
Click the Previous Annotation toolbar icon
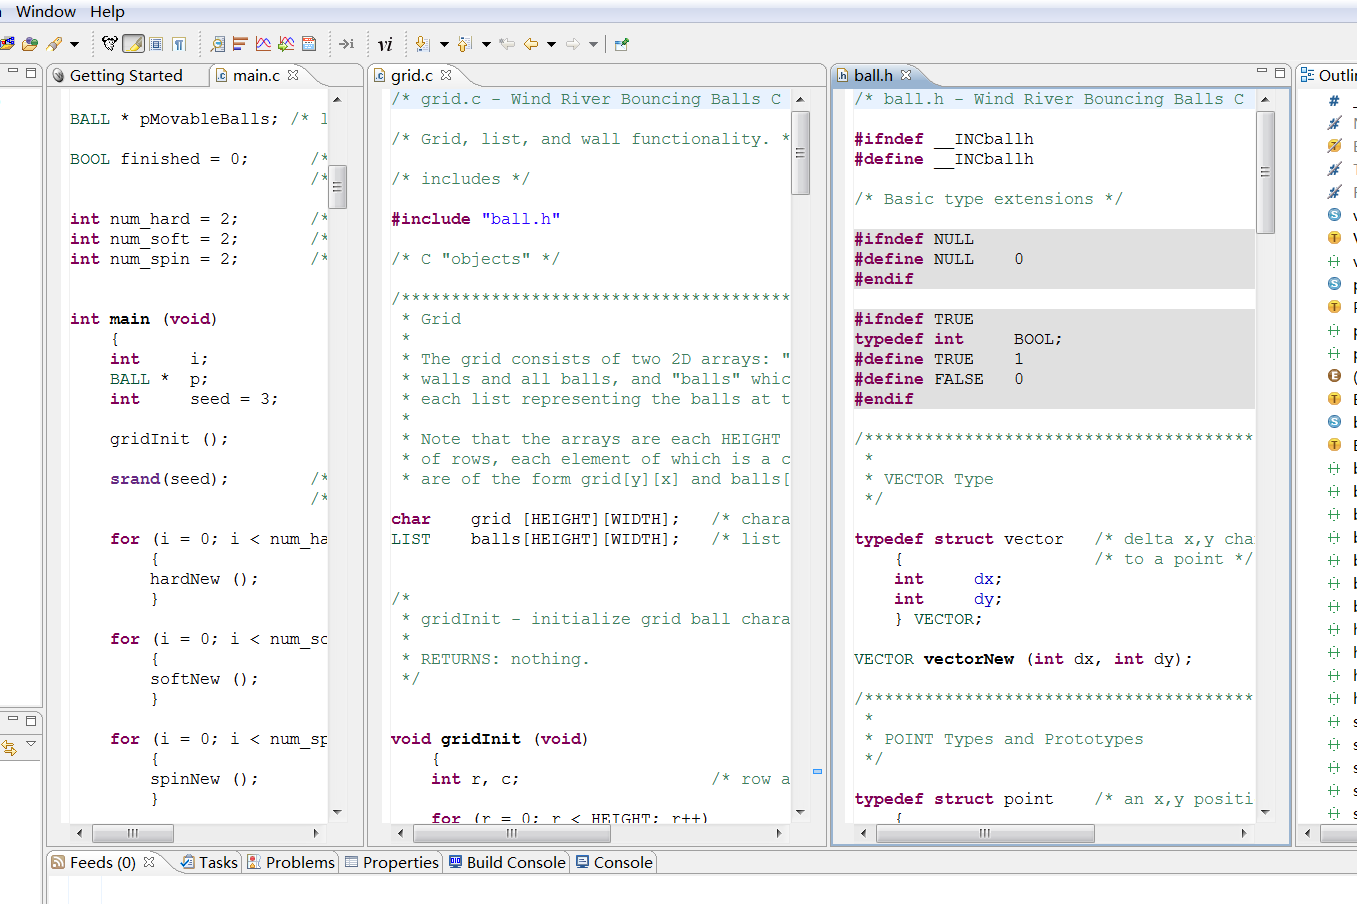pos(464,43)
